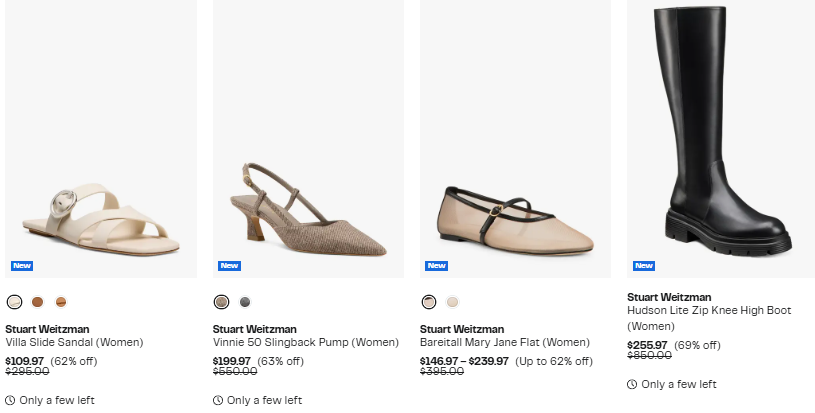Click the clock icon under Vinnie 50 Slingback Pump
Viewport: 815px width, 413px height.
pyautogui.click(x=218, y=400)
